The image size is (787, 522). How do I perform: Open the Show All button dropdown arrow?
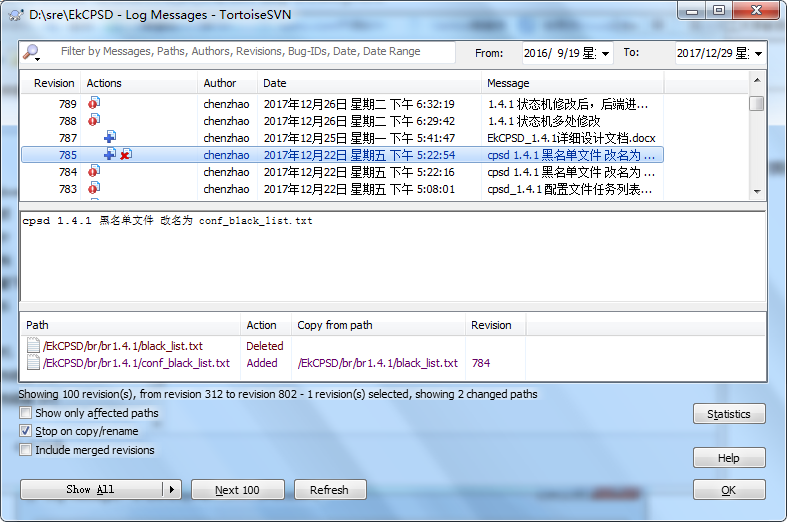point(172,489)
